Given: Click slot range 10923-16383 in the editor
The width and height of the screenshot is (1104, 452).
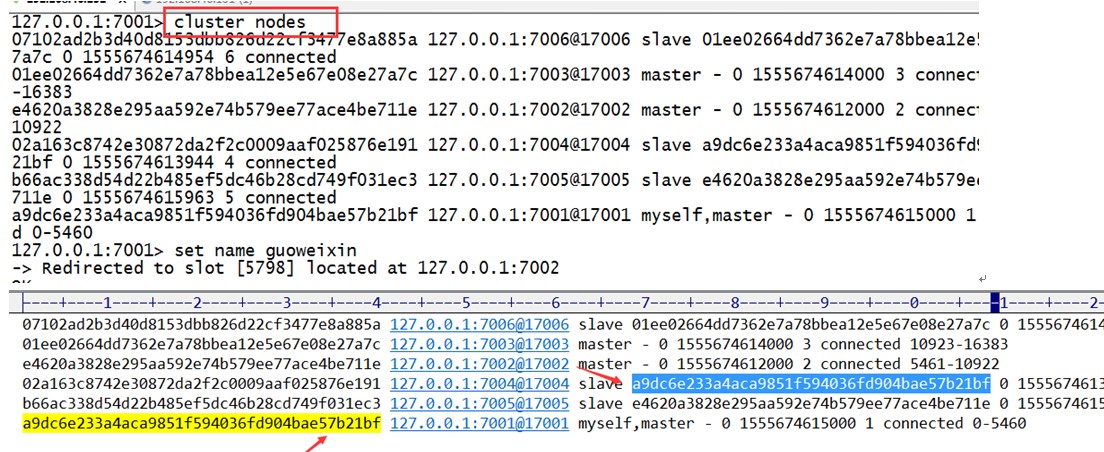Looking at the screenshot, I should coord(958,344).
